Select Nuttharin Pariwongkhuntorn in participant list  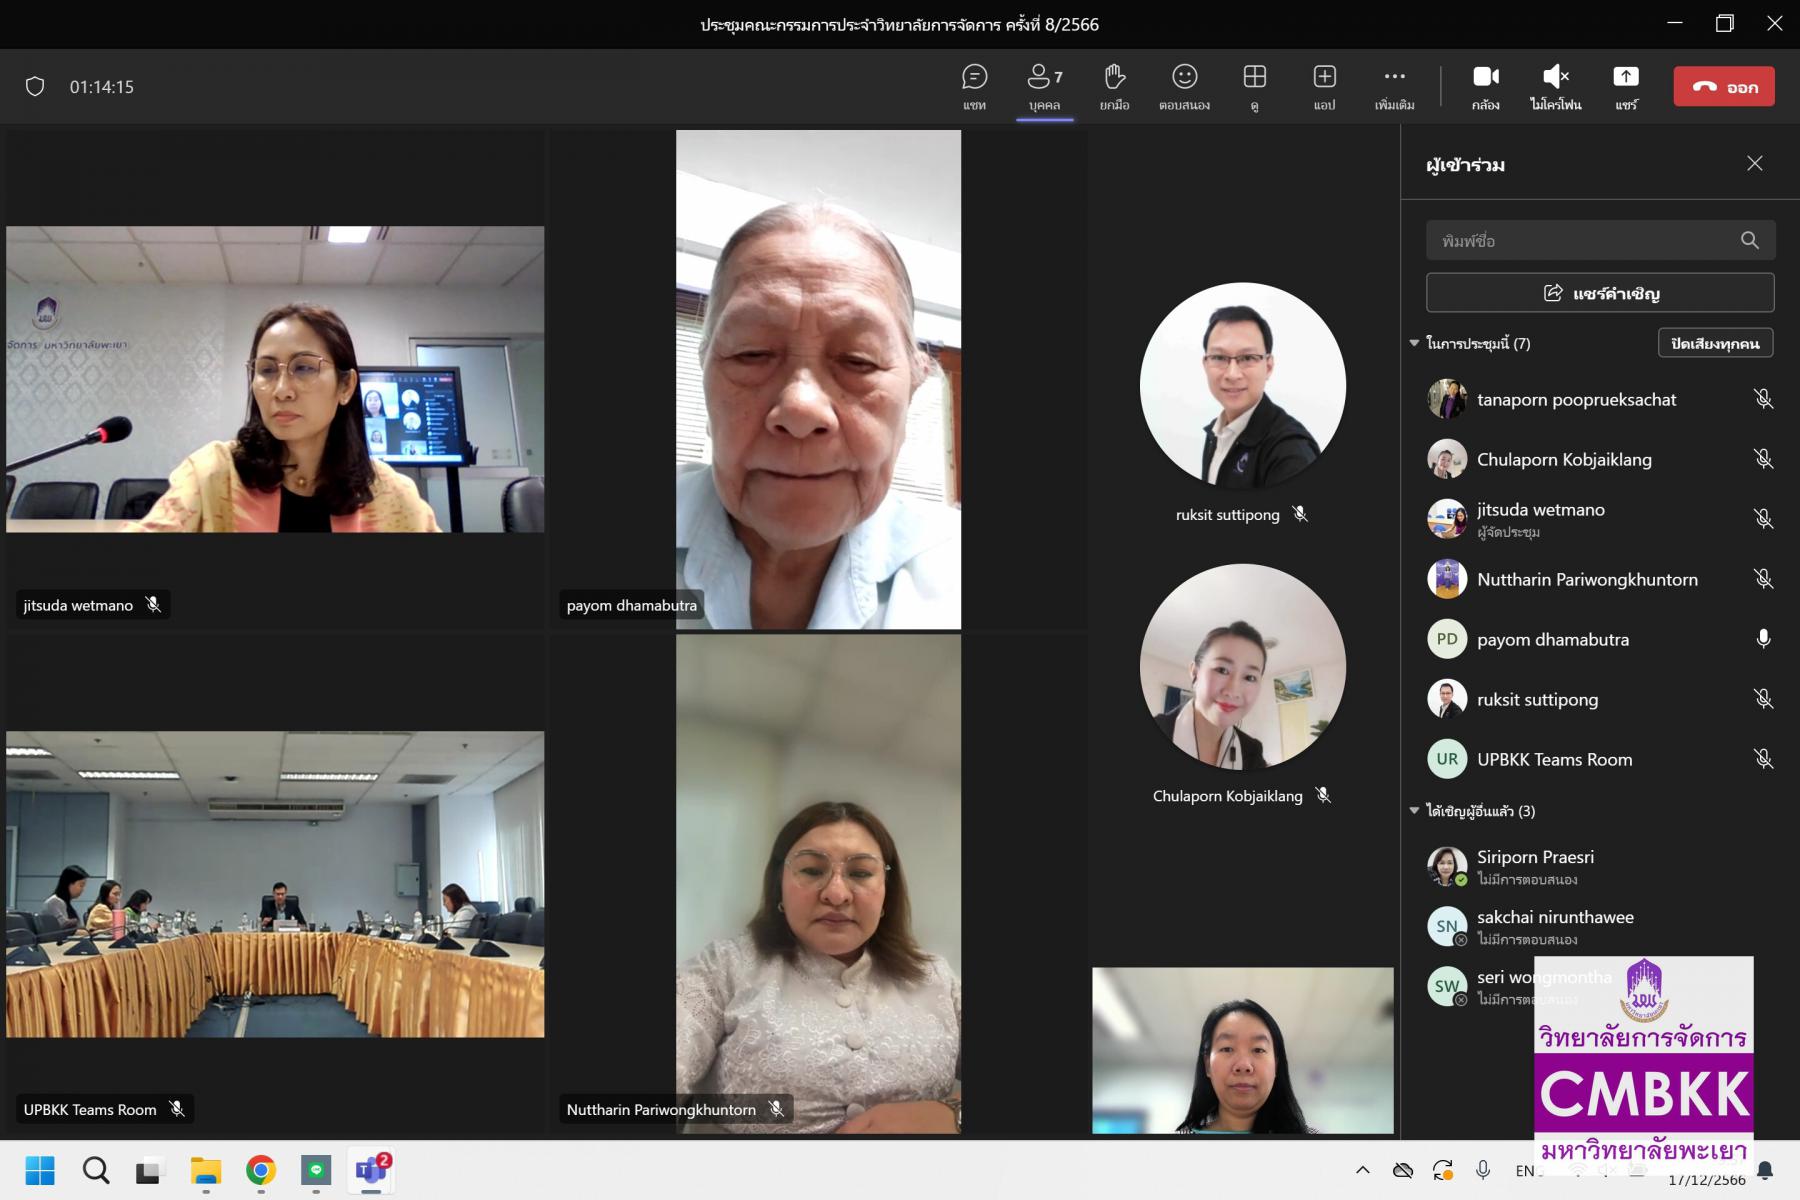1600,579
